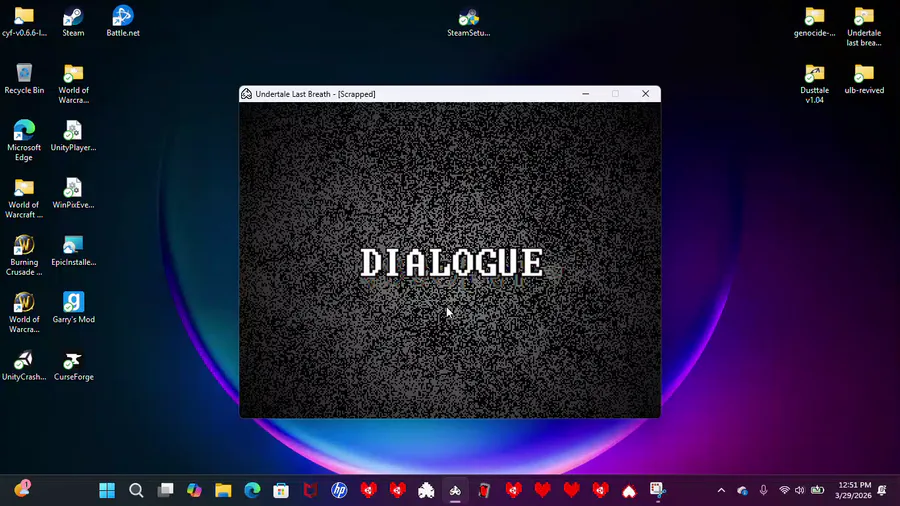
Task: Click the Undertale Last Breath window title icon
Action: (x=246, y=94)
